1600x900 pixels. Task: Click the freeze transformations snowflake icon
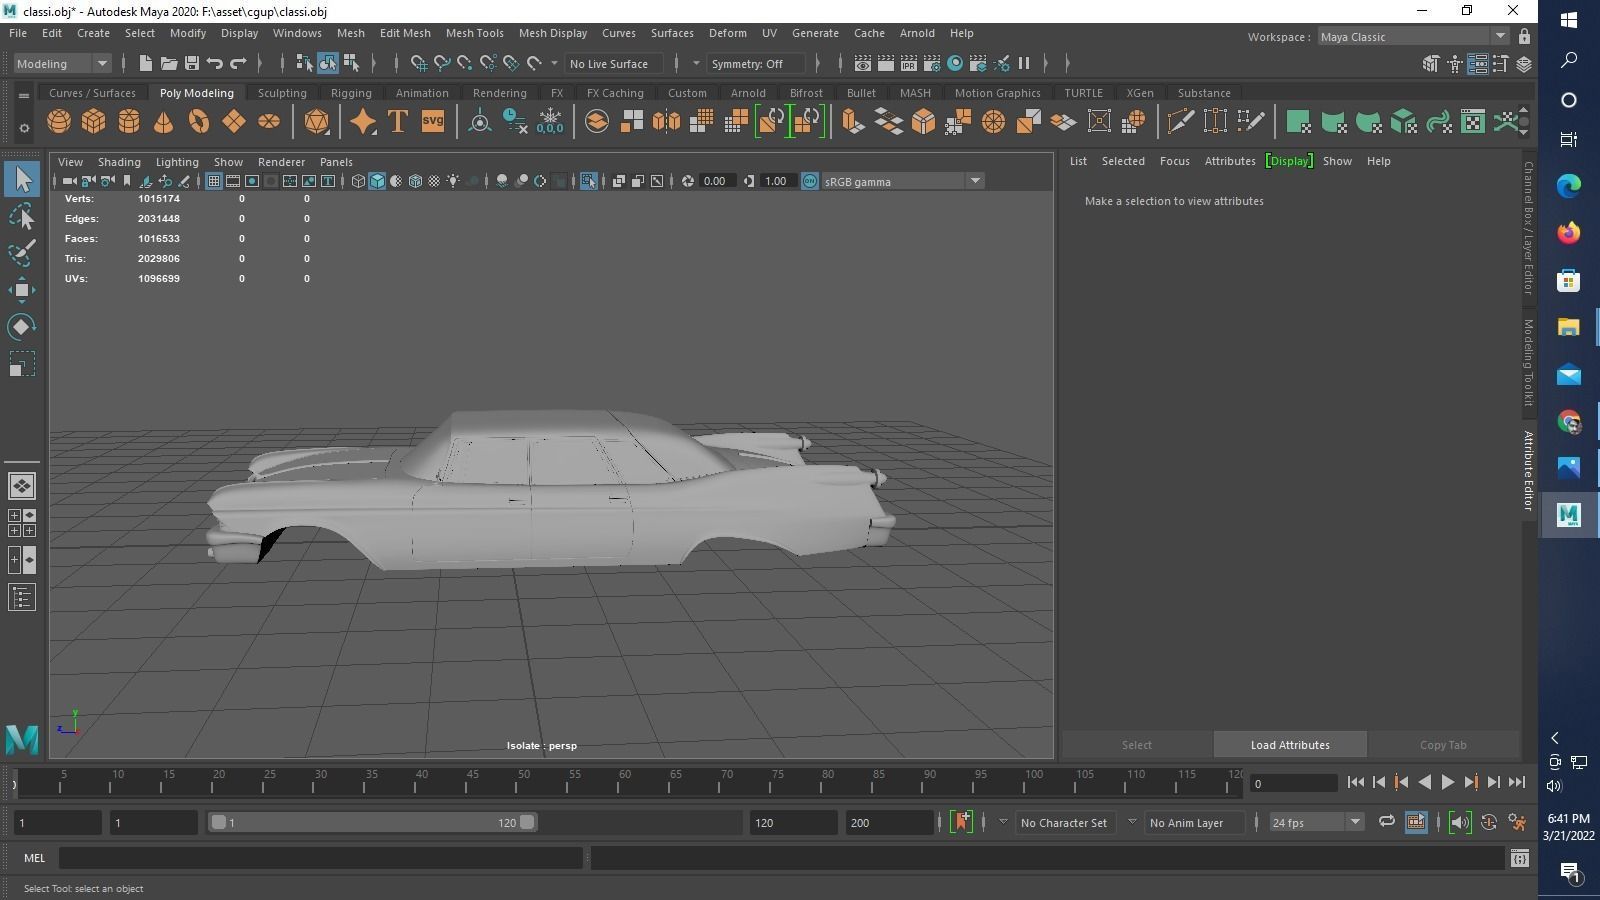[x=550, y=122]
